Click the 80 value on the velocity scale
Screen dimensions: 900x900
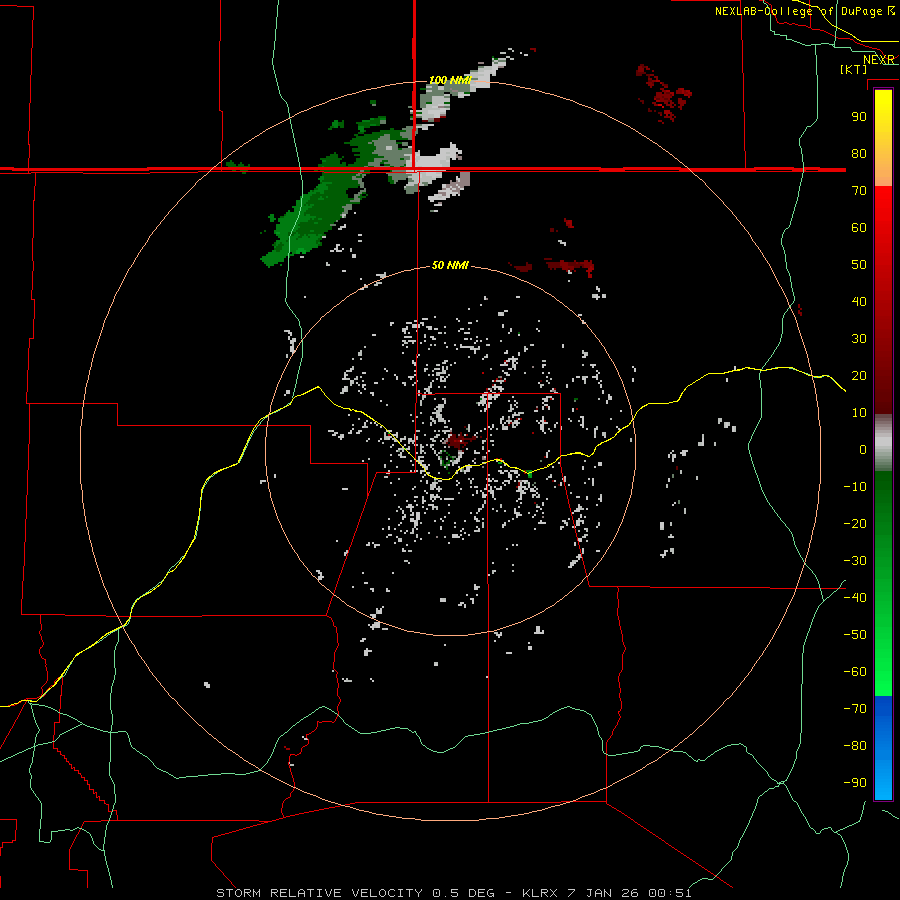pyautogui.click(x=859, y=153)
